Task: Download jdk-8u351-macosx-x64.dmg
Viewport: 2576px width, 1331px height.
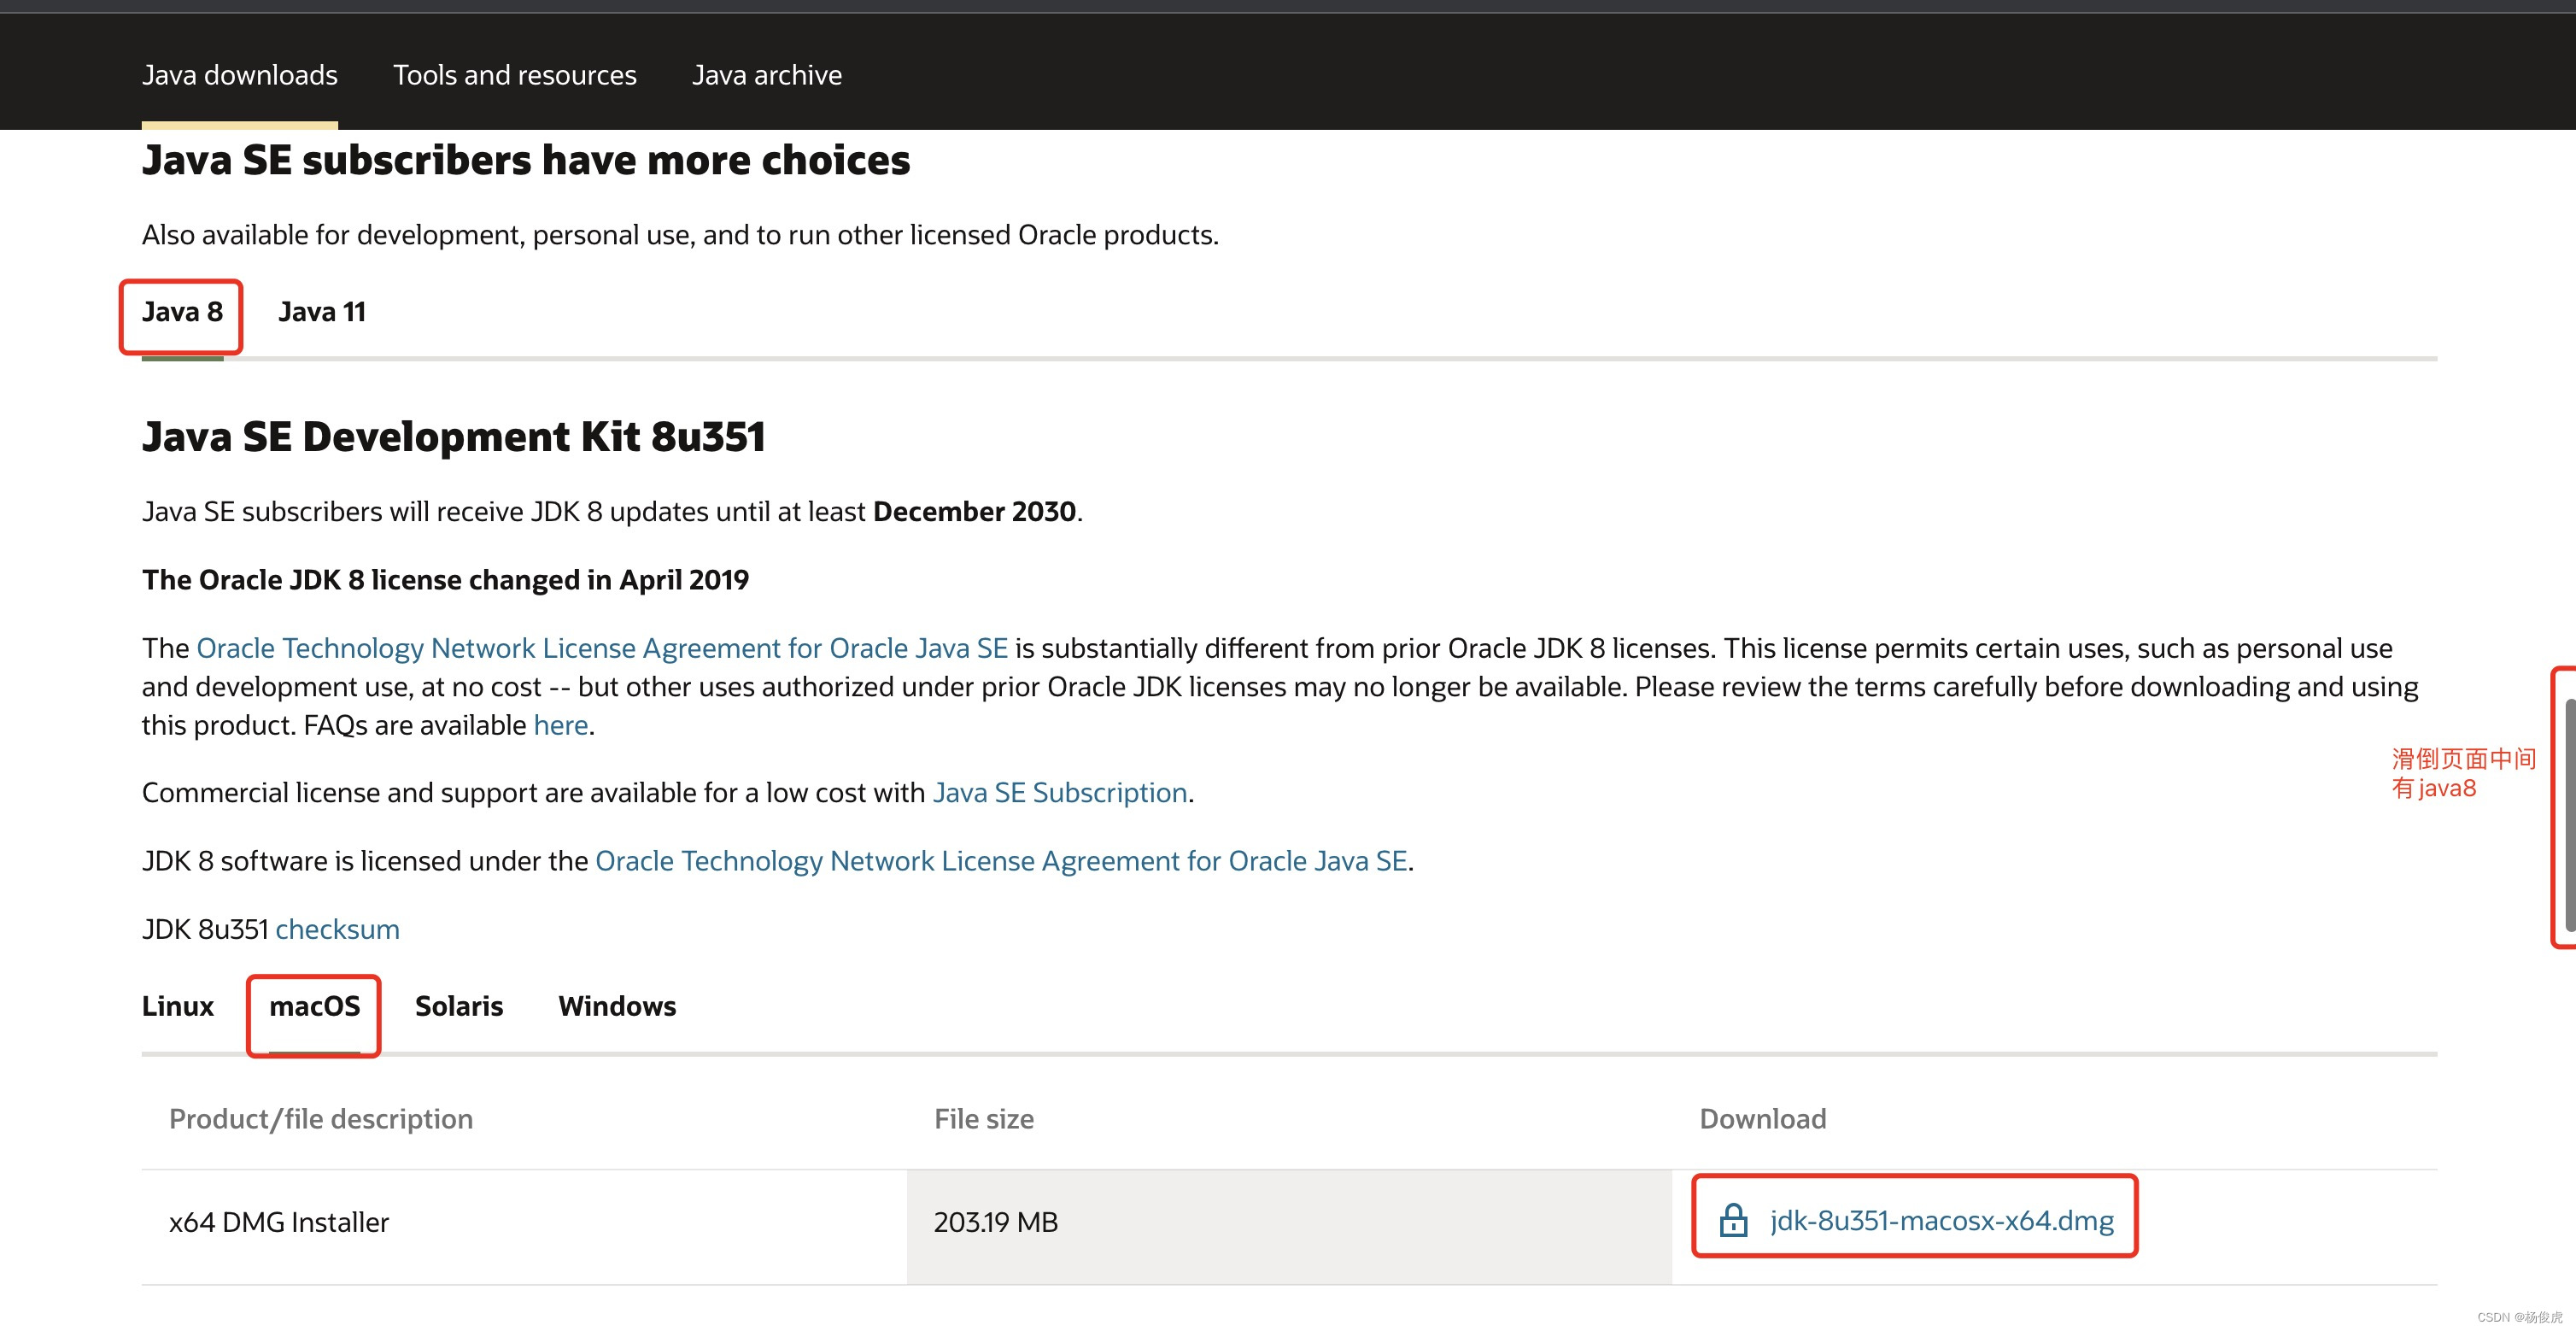Action: click(x=1941, y=1221)
